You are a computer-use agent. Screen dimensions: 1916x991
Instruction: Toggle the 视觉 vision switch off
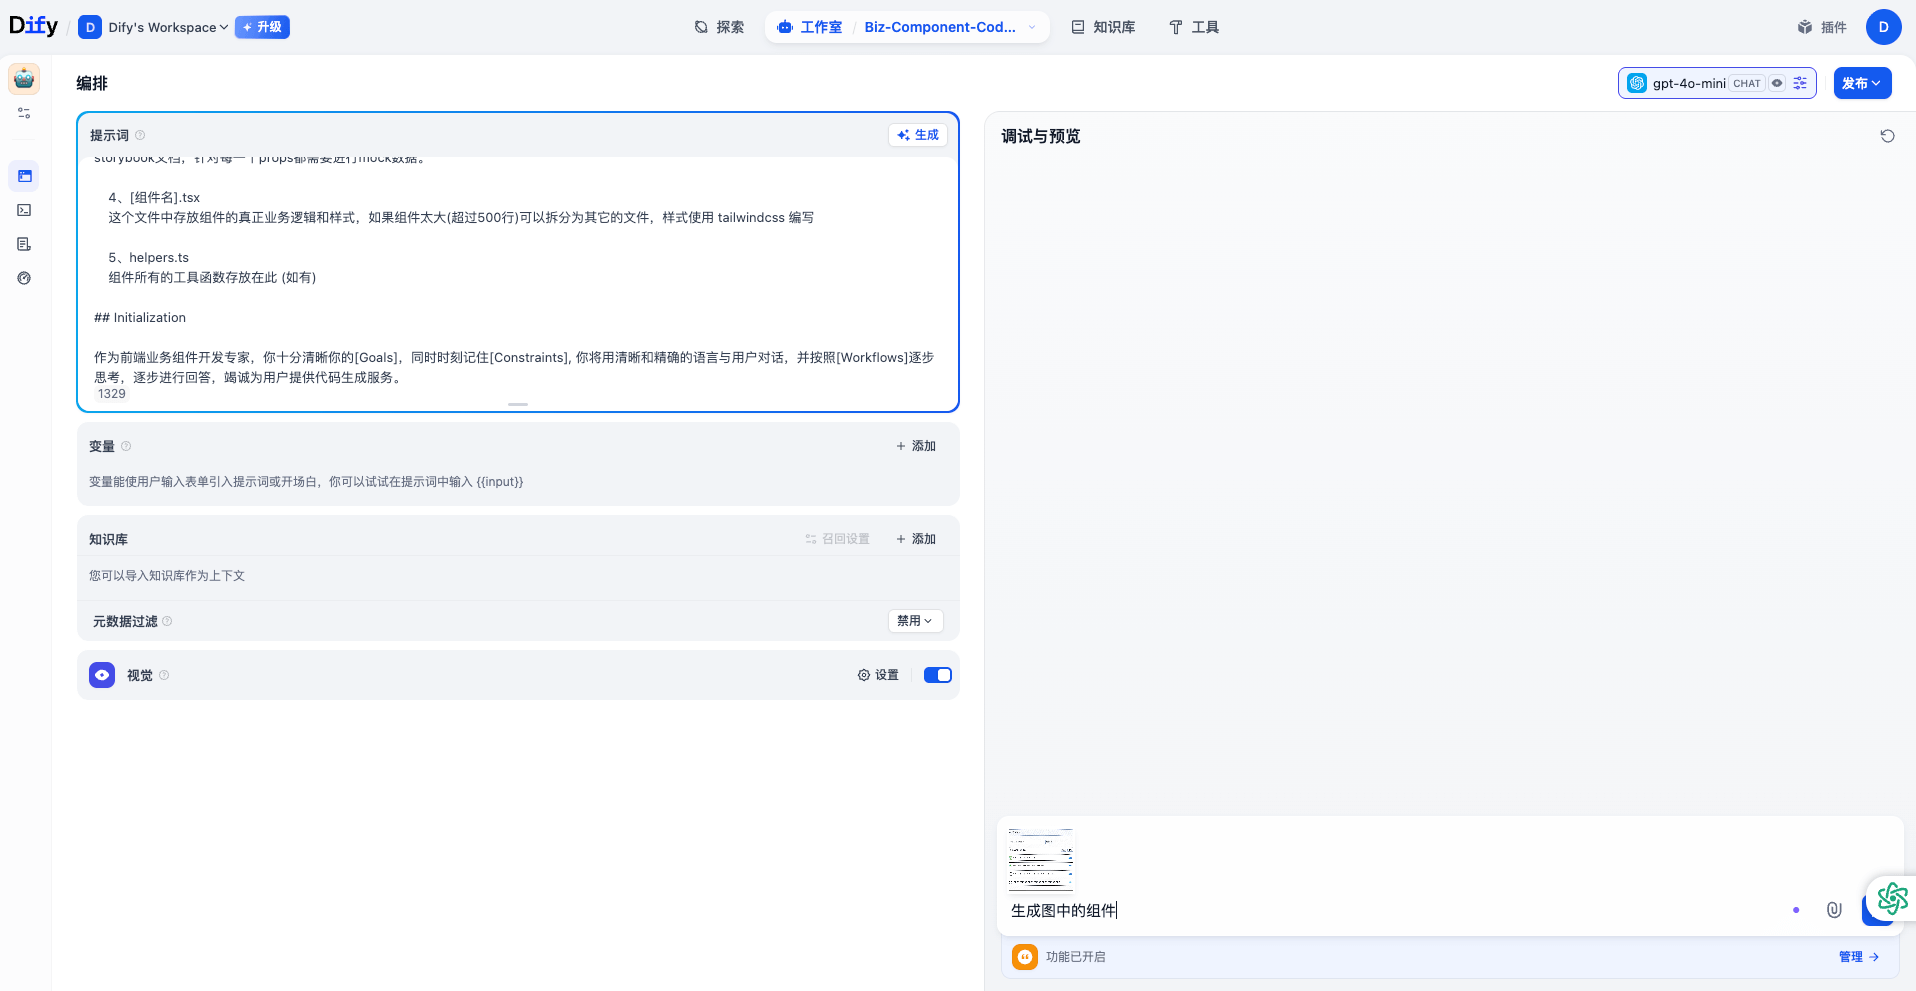pos(937,675)
